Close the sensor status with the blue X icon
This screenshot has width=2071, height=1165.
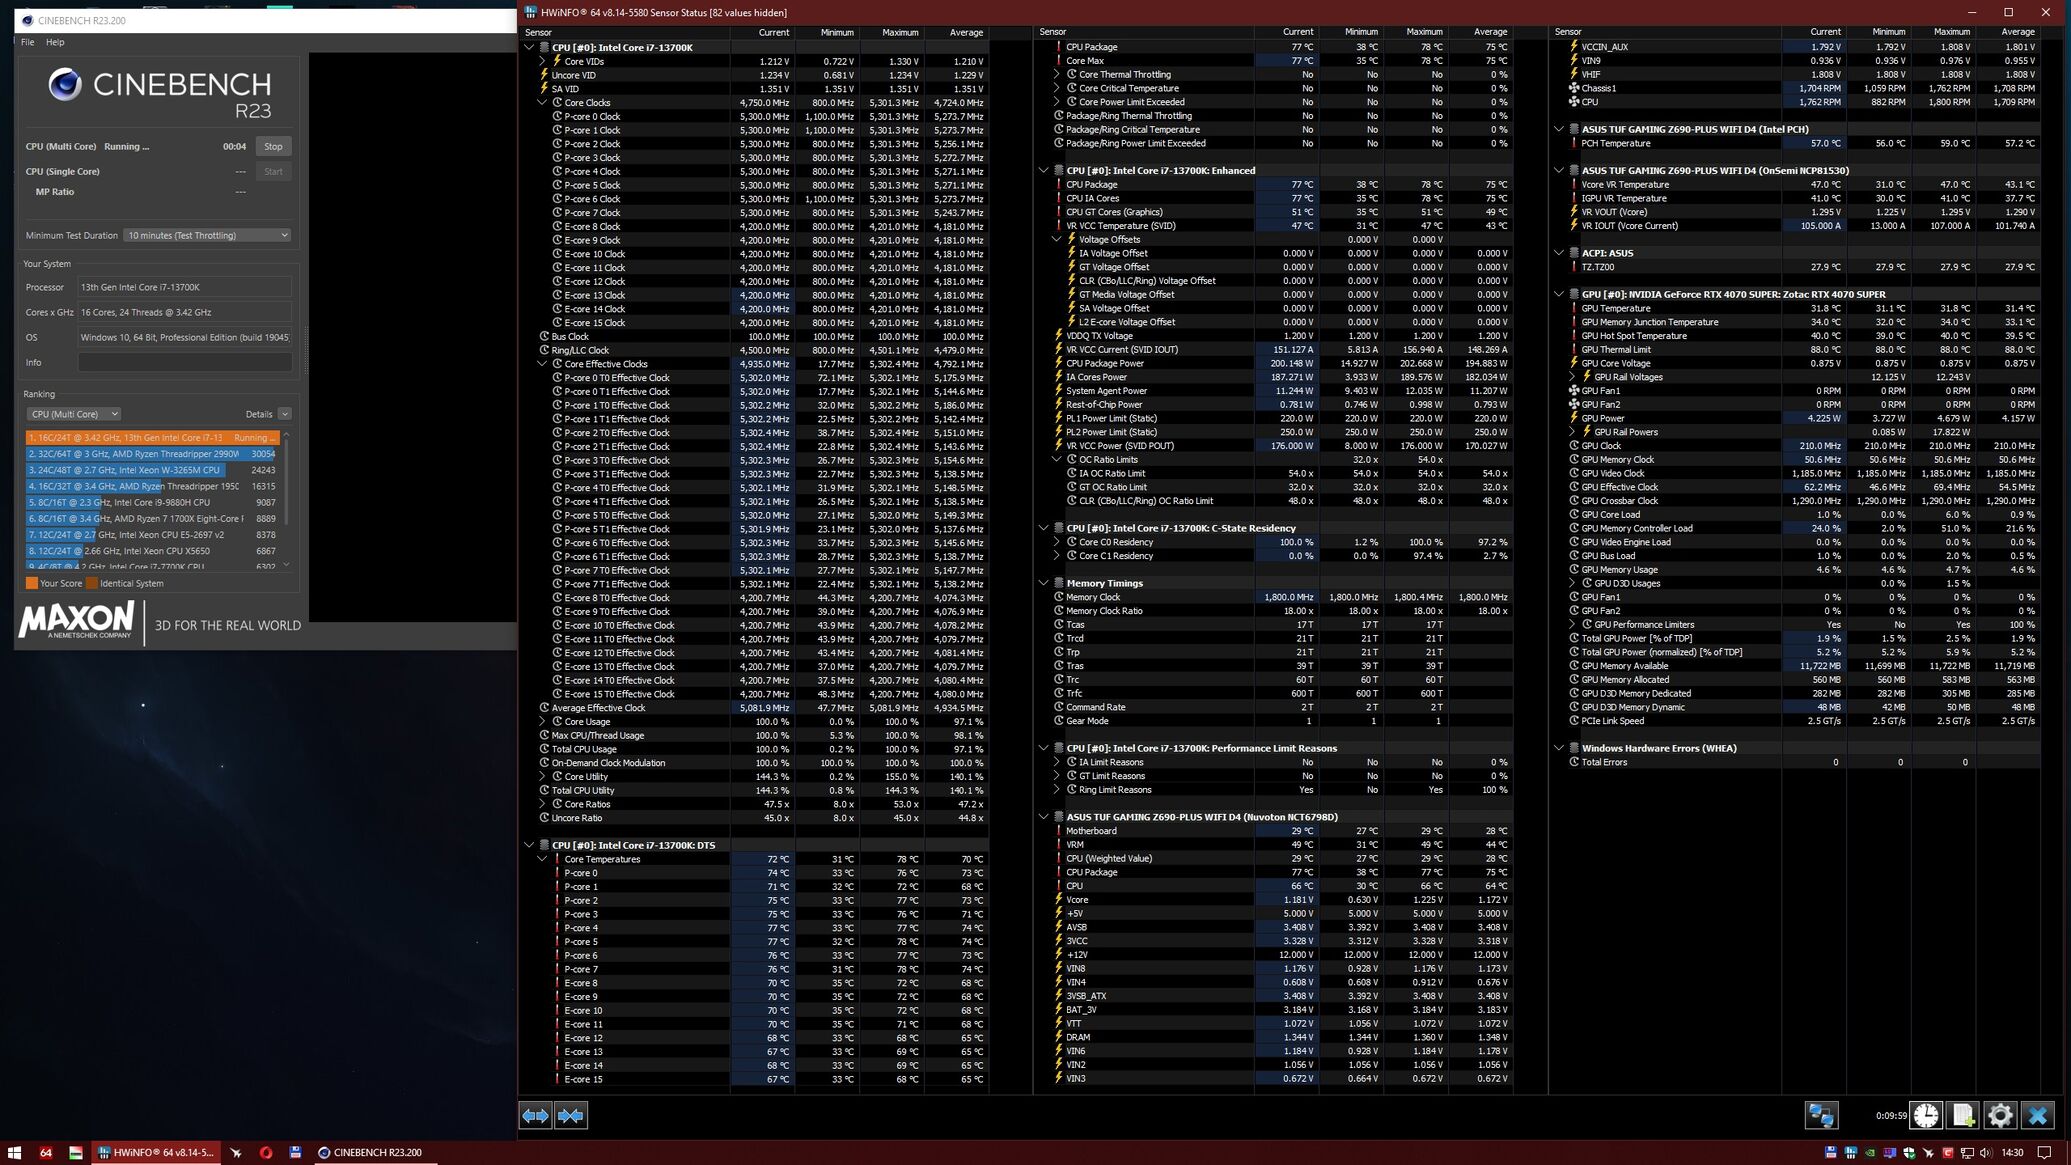[2037, 1115]
